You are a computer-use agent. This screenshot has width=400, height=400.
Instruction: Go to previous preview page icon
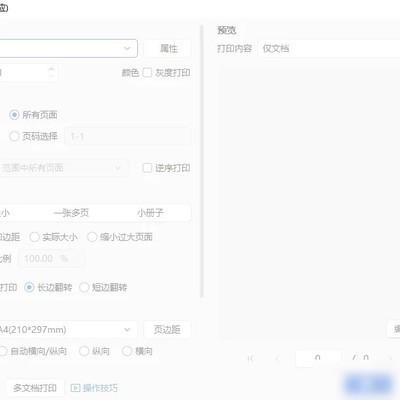coord(277,358)
